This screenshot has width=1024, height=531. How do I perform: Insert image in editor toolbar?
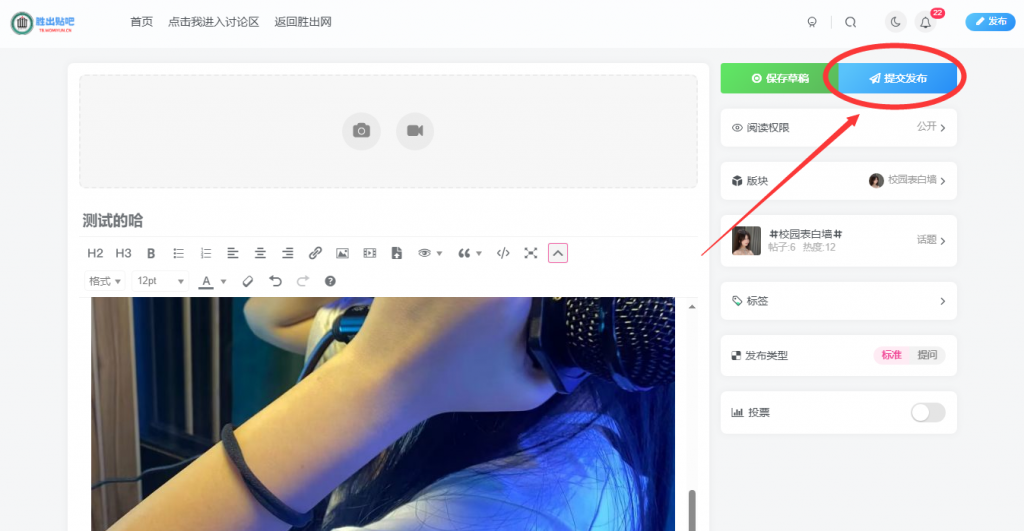tap(342, 253)
